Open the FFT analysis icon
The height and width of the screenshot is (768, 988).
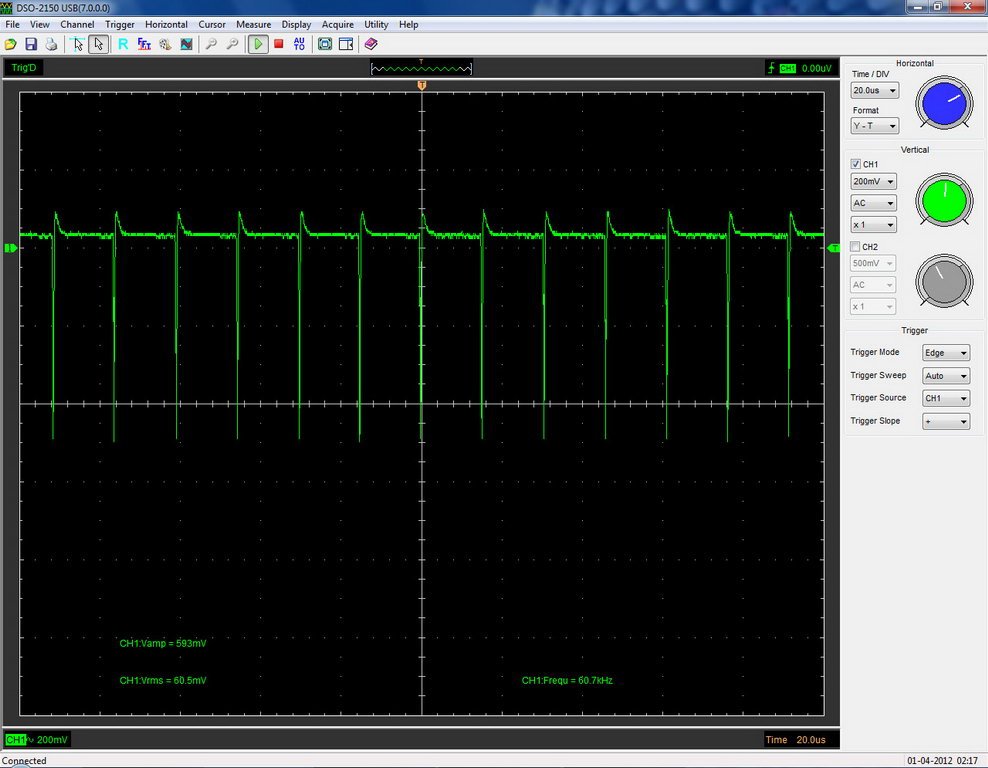click(144, 44)
